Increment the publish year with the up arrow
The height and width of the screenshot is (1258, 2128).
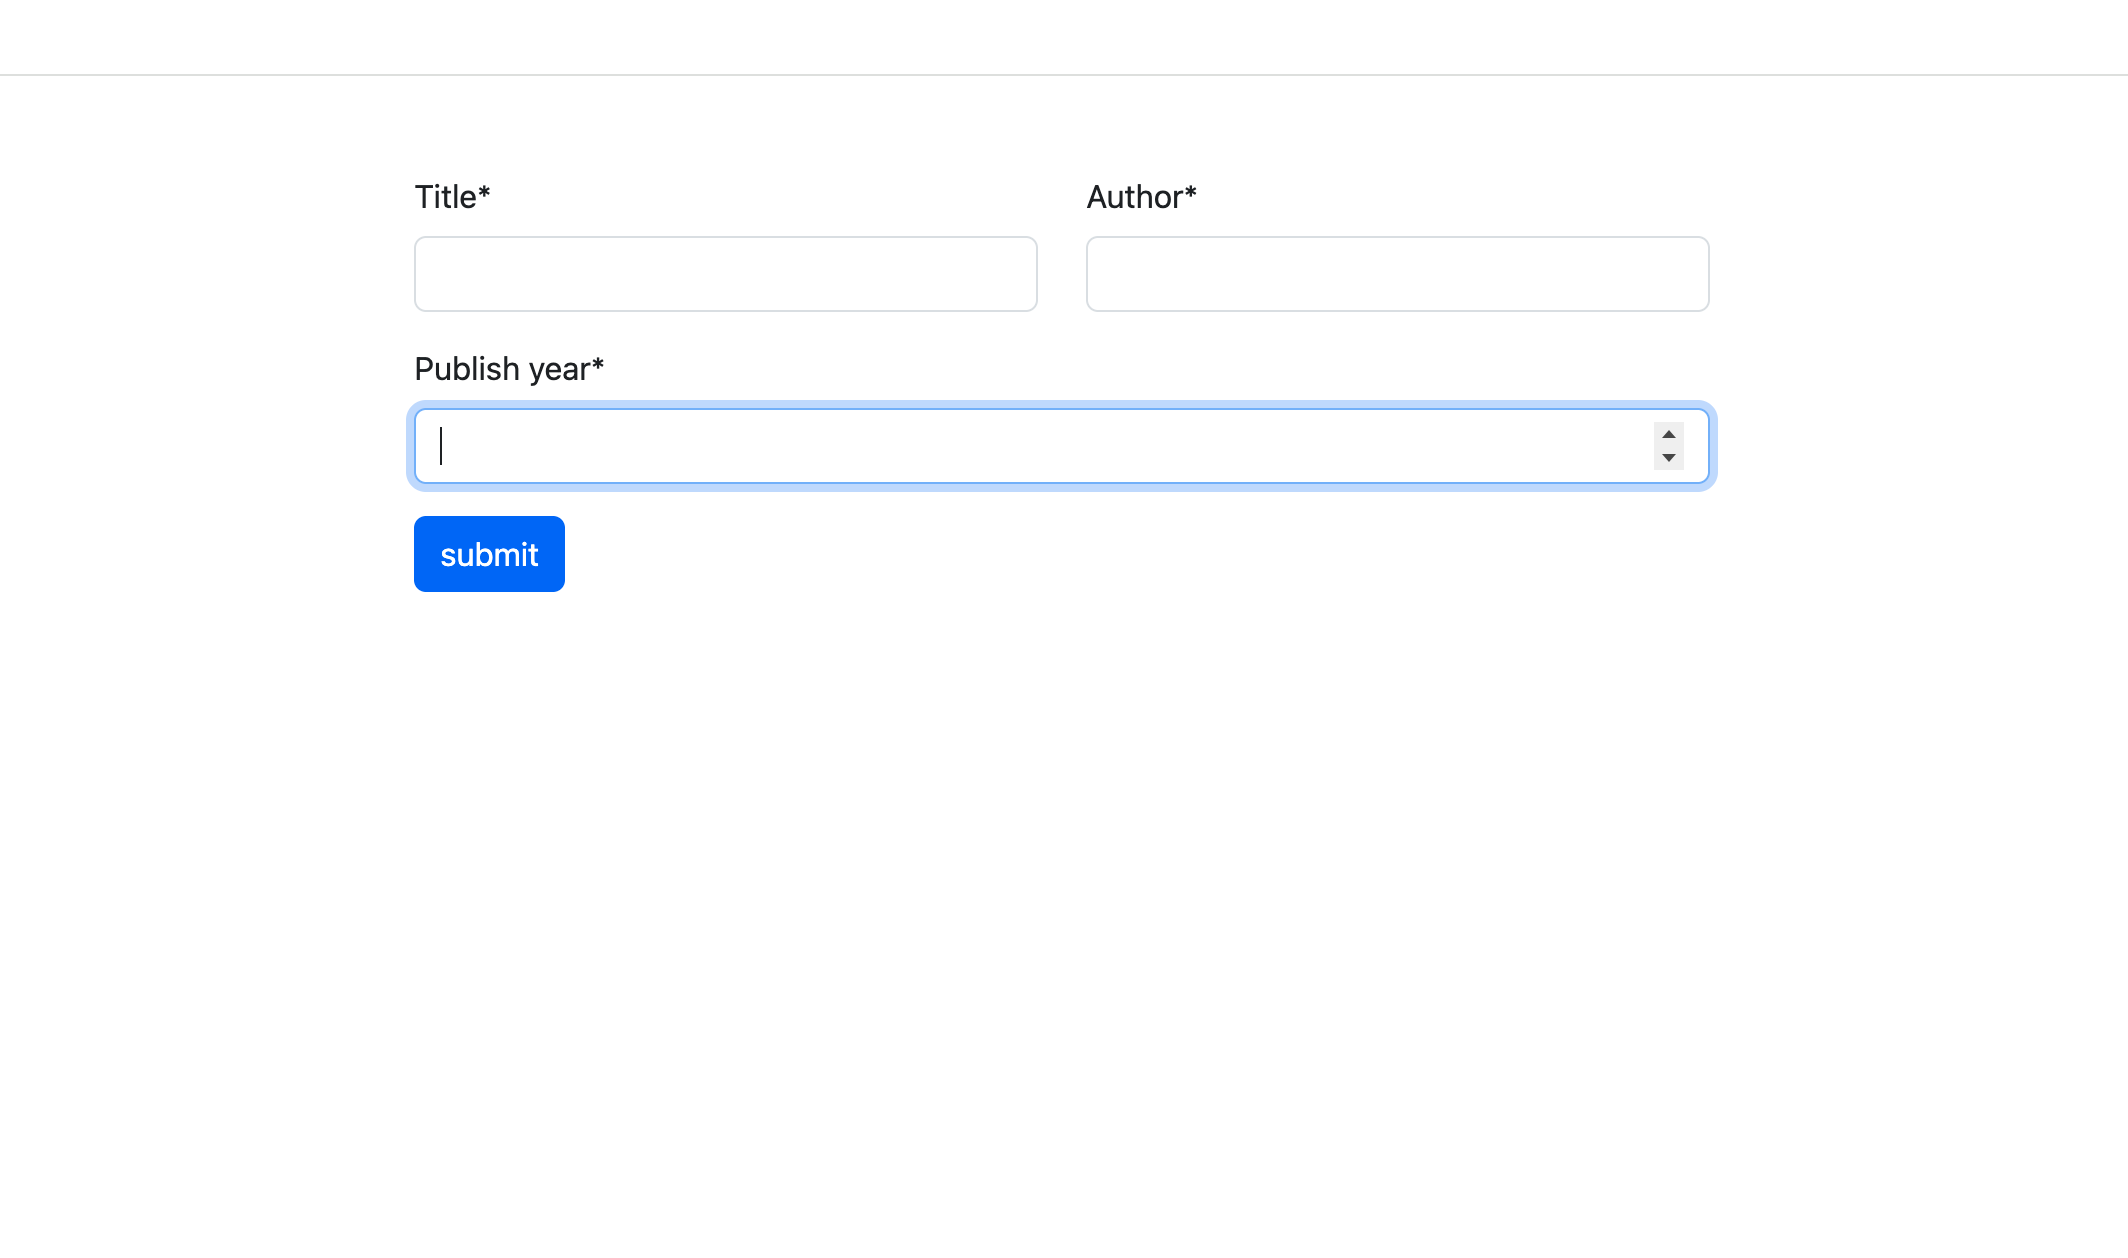coord(1667,434)
